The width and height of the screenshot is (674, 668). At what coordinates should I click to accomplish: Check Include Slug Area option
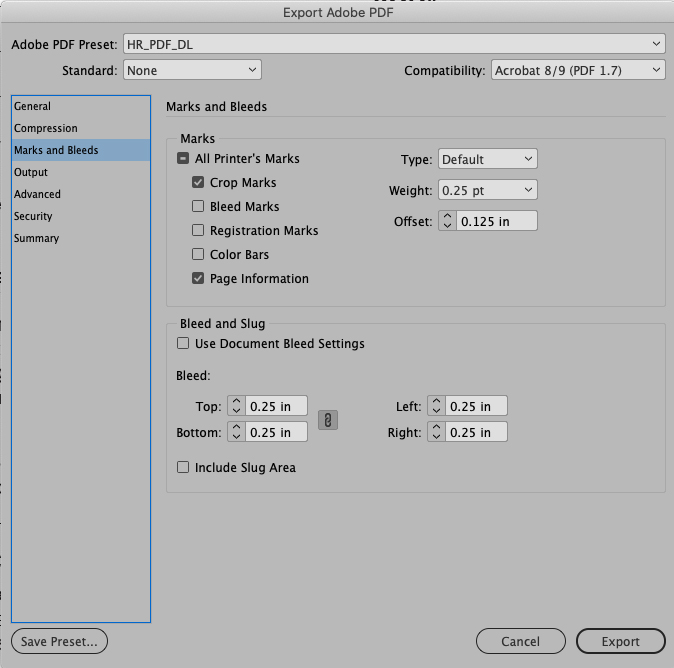pyautogui.click(x=183, y=467)
